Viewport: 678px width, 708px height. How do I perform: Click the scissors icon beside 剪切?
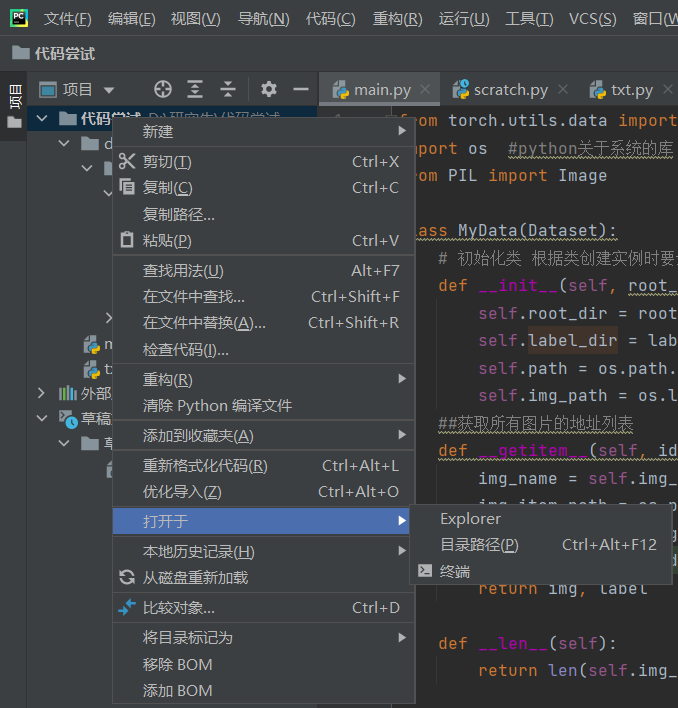[127, 161]
